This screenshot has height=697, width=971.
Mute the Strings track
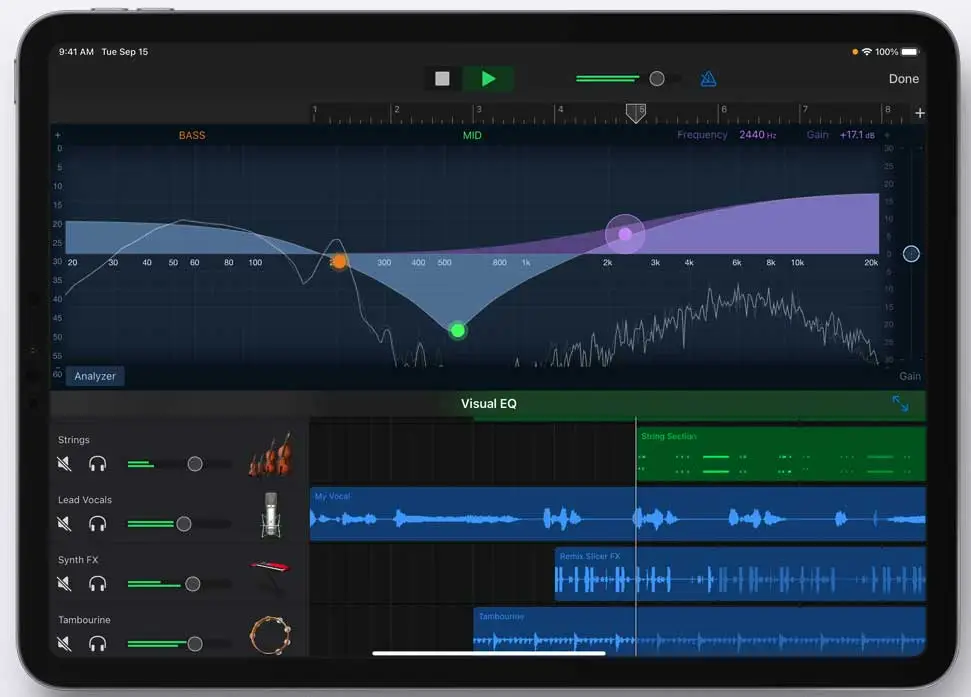[x=63, y=464]
